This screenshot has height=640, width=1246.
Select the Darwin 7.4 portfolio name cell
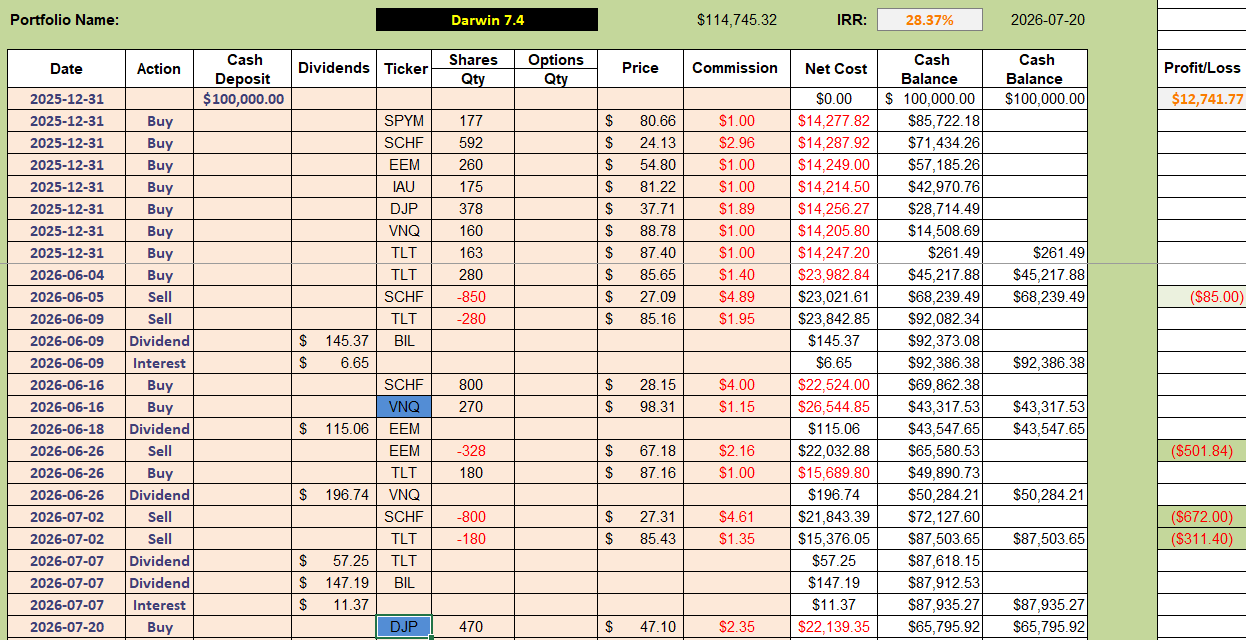click(487, 20)
